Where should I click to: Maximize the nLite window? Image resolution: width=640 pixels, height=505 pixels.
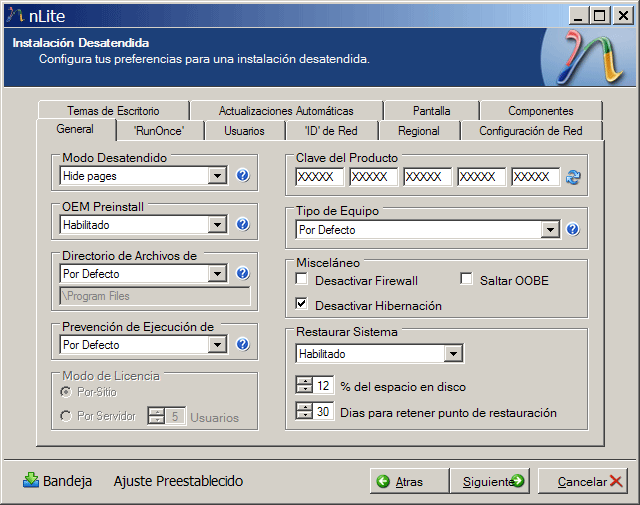[599, 16]
